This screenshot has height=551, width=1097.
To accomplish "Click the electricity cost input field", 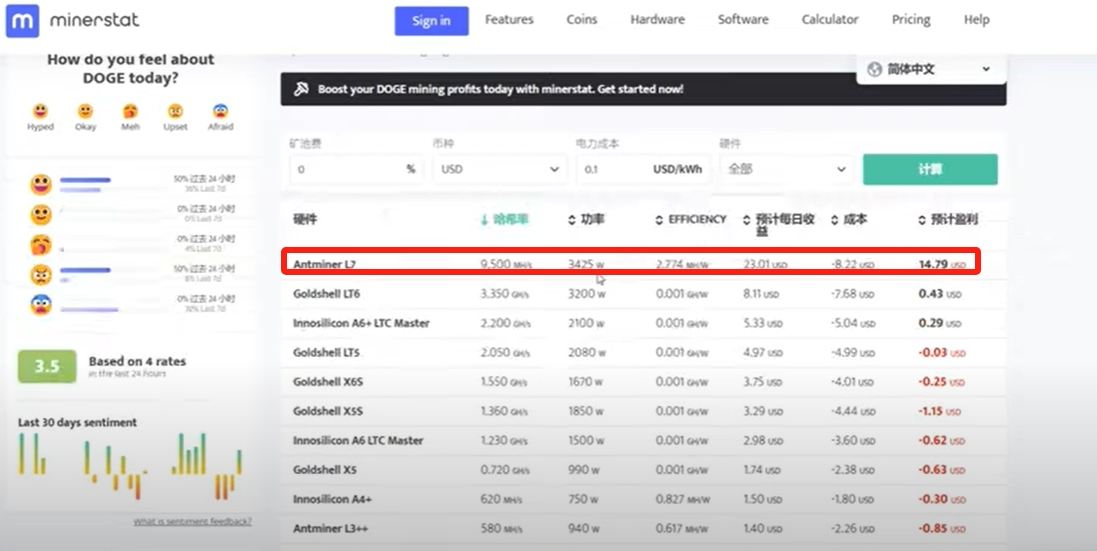I will click(x=643, y=169).
